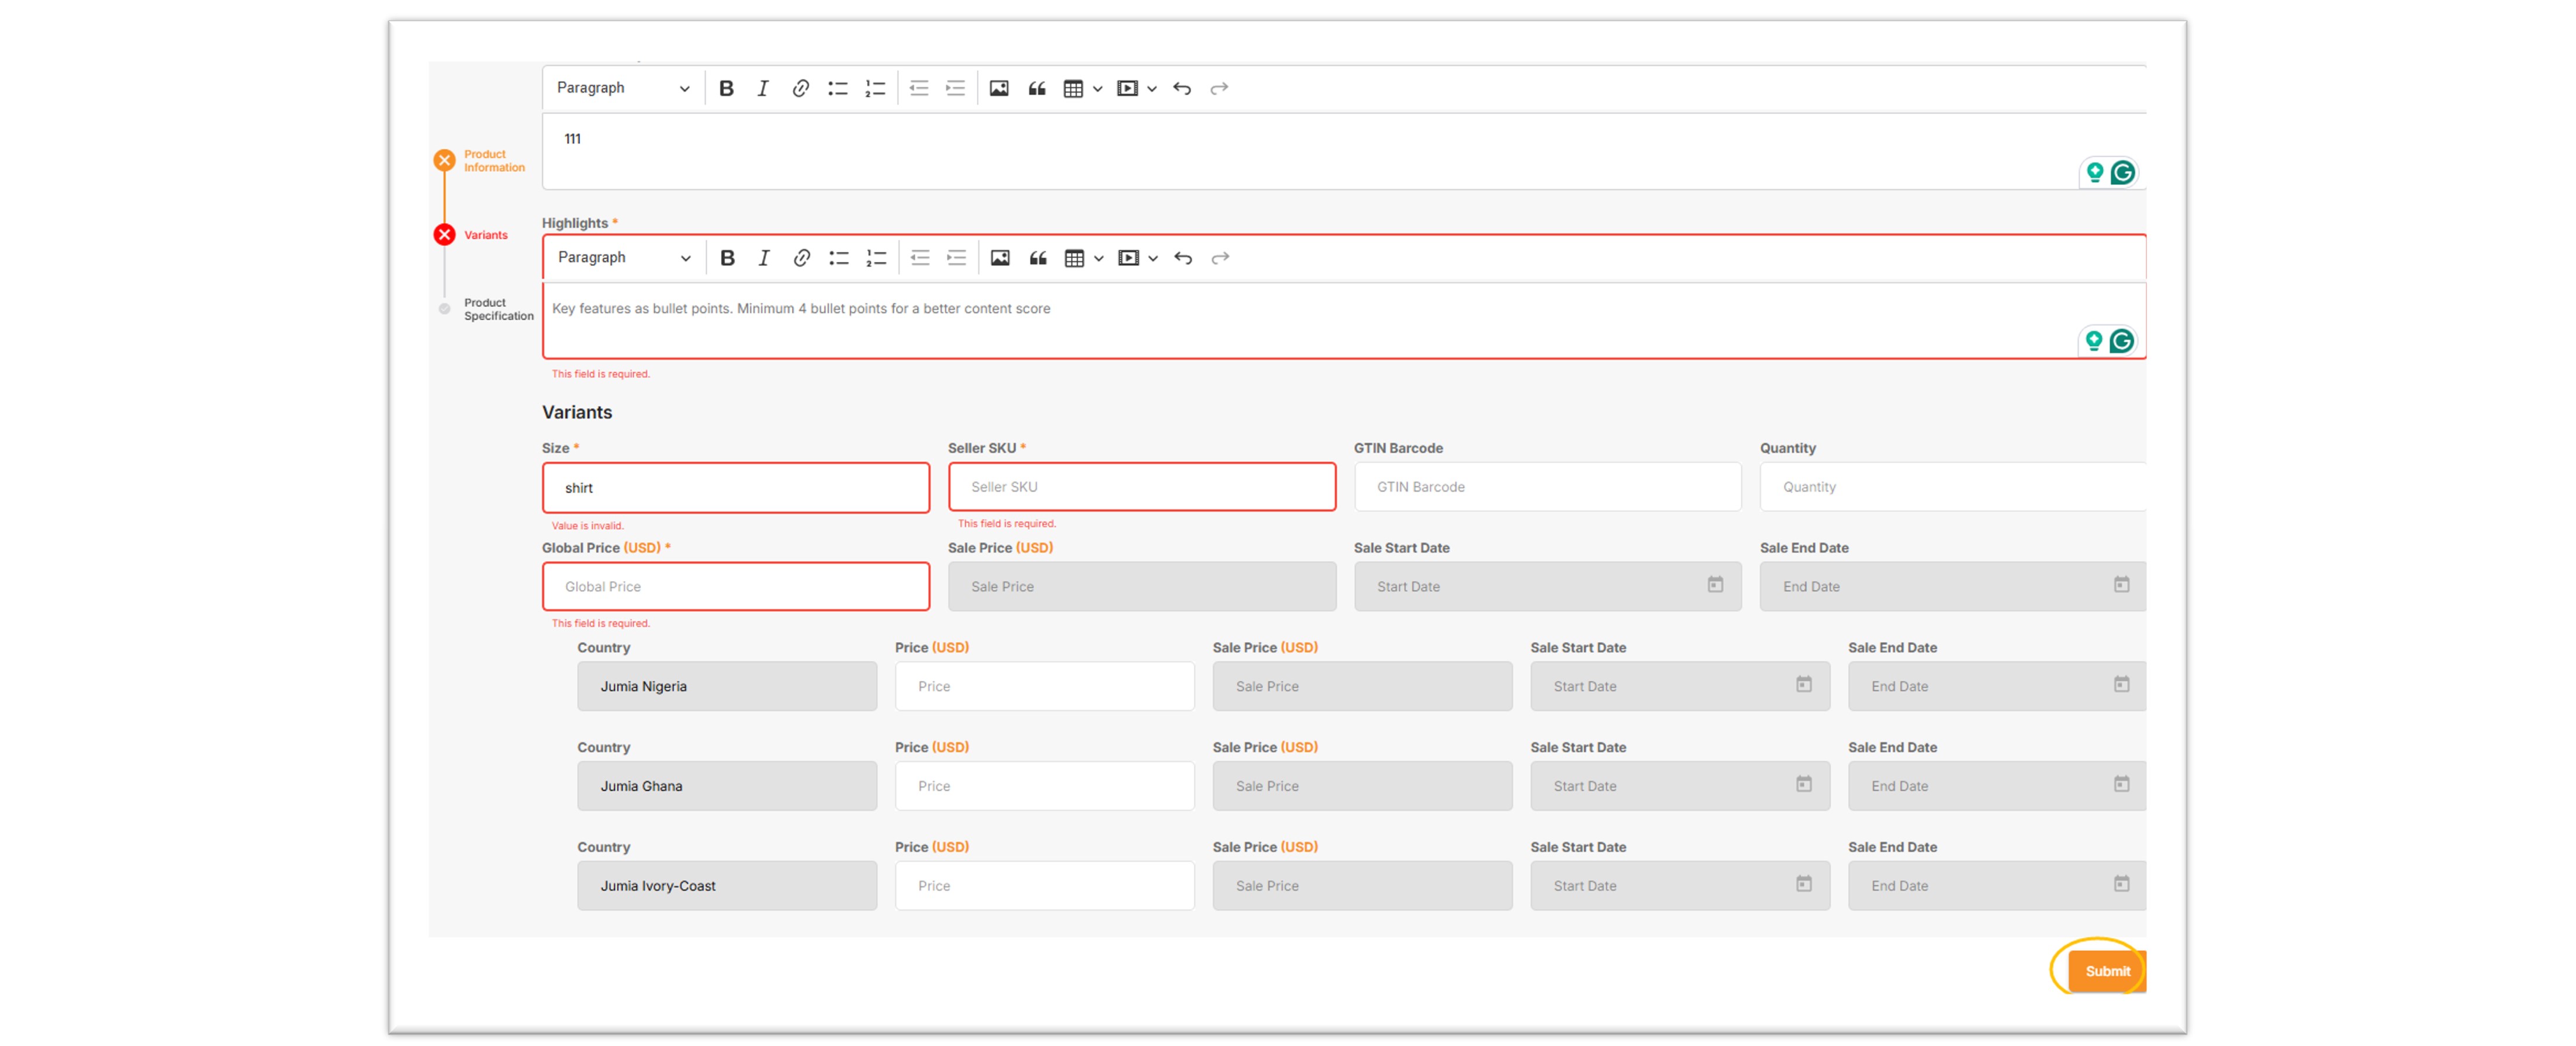This screenshot has height=1046, width=2576.
Task: Insert a block quote in the Highlights editor
Action: point(1038,258)
